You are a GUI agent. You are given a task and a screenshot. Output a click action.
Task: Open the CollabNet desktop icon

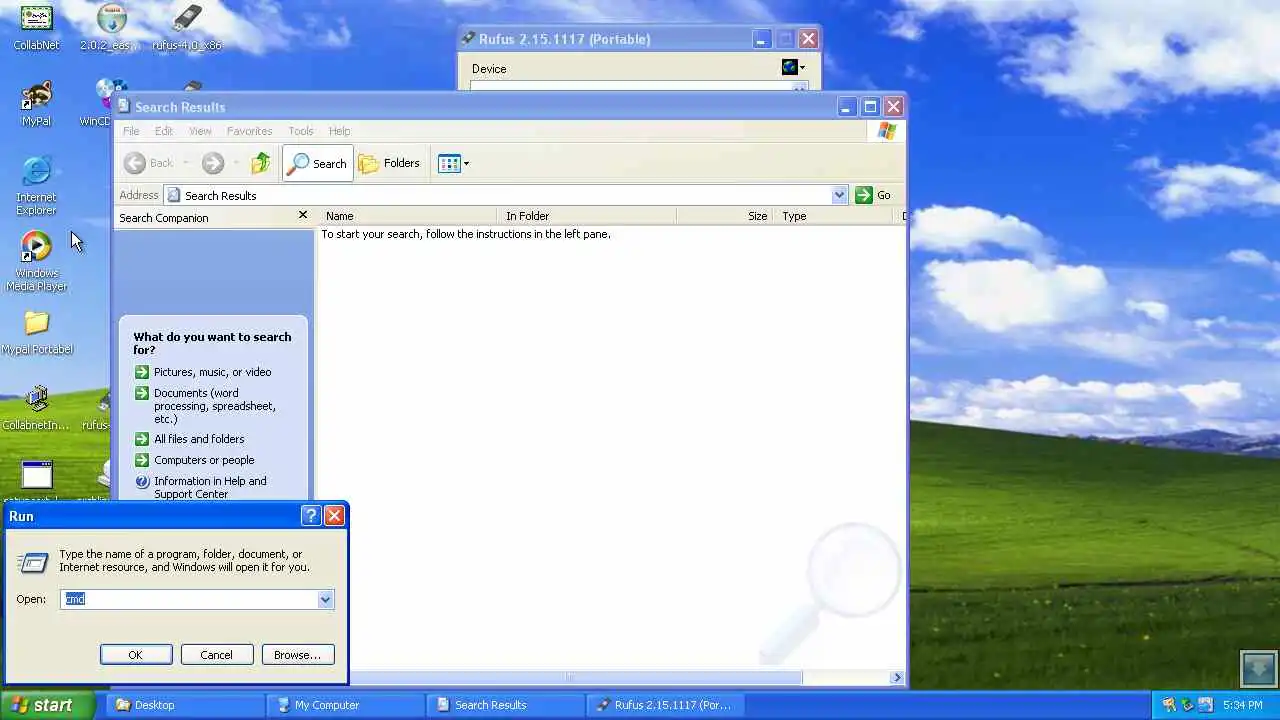[x=36, y=26]
